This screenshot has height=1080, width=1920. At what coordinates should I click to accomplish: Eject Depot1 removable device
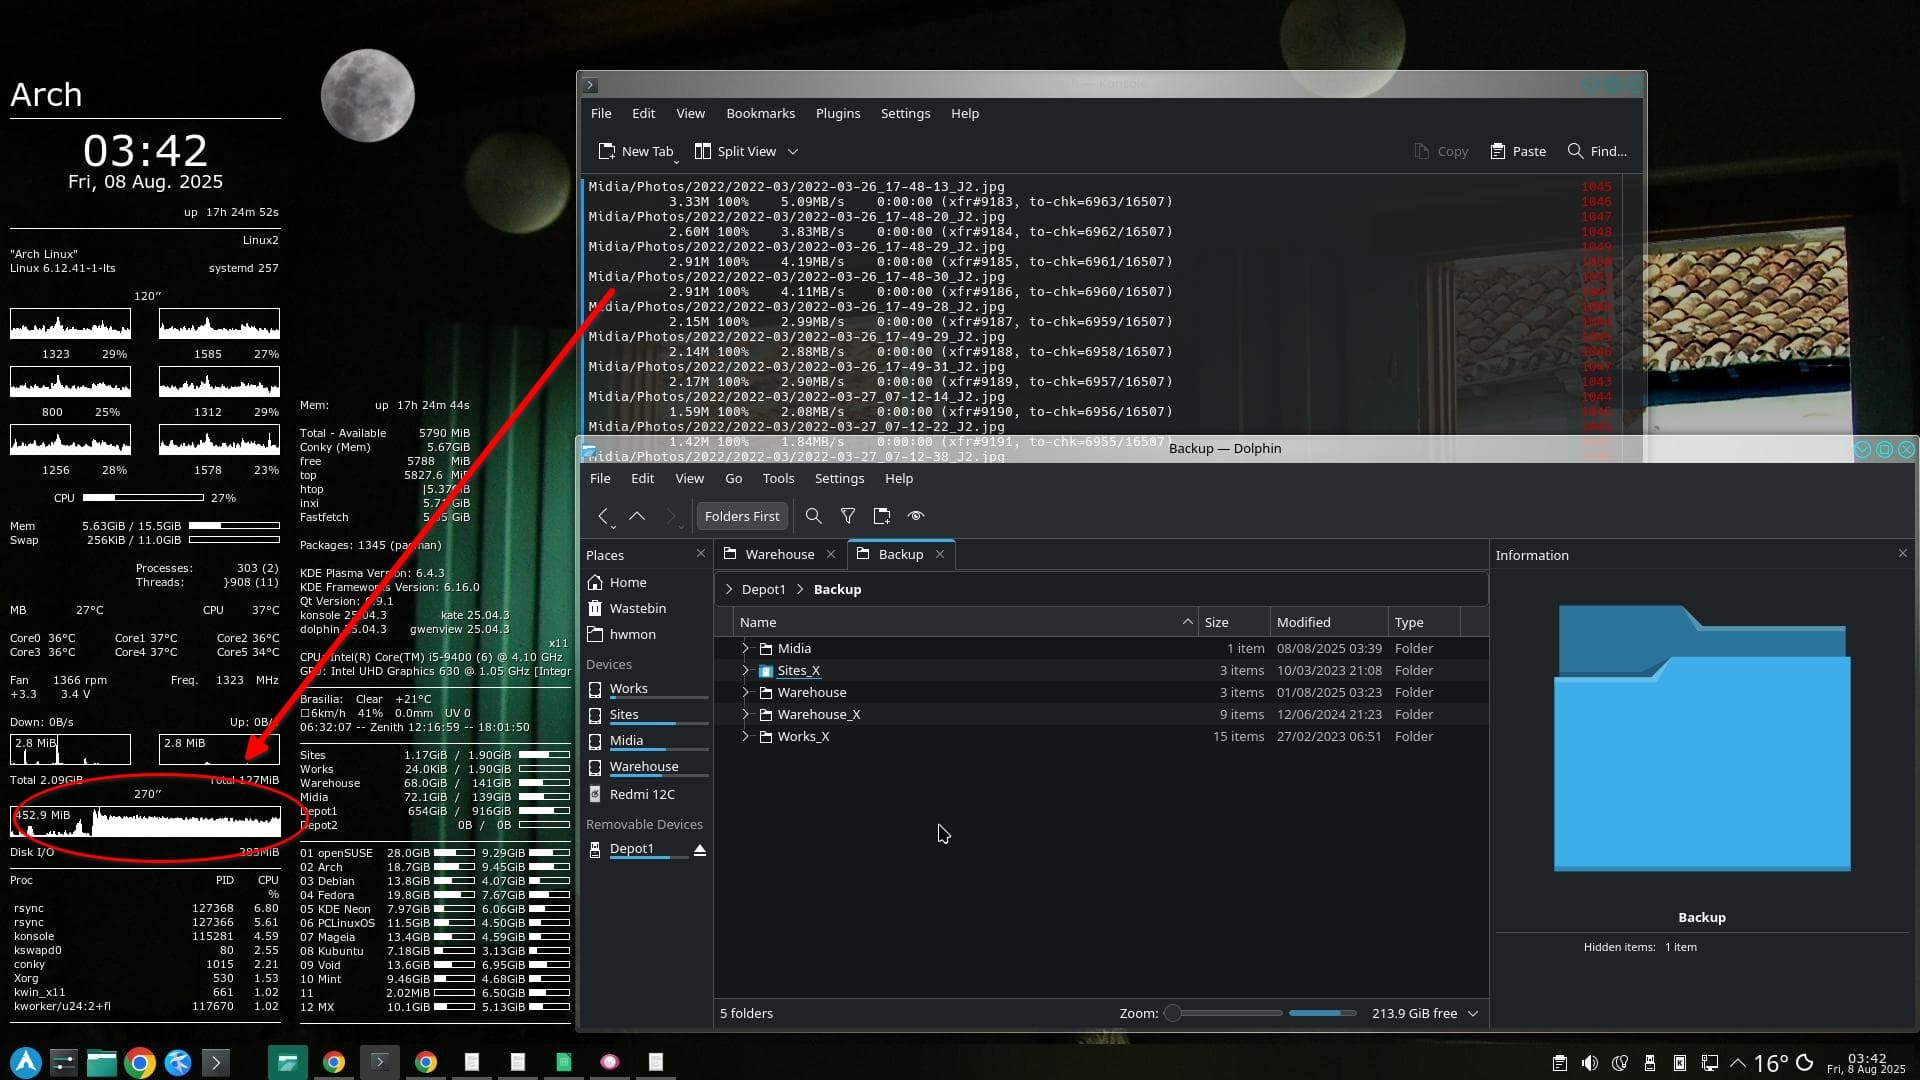click(700, 849)
